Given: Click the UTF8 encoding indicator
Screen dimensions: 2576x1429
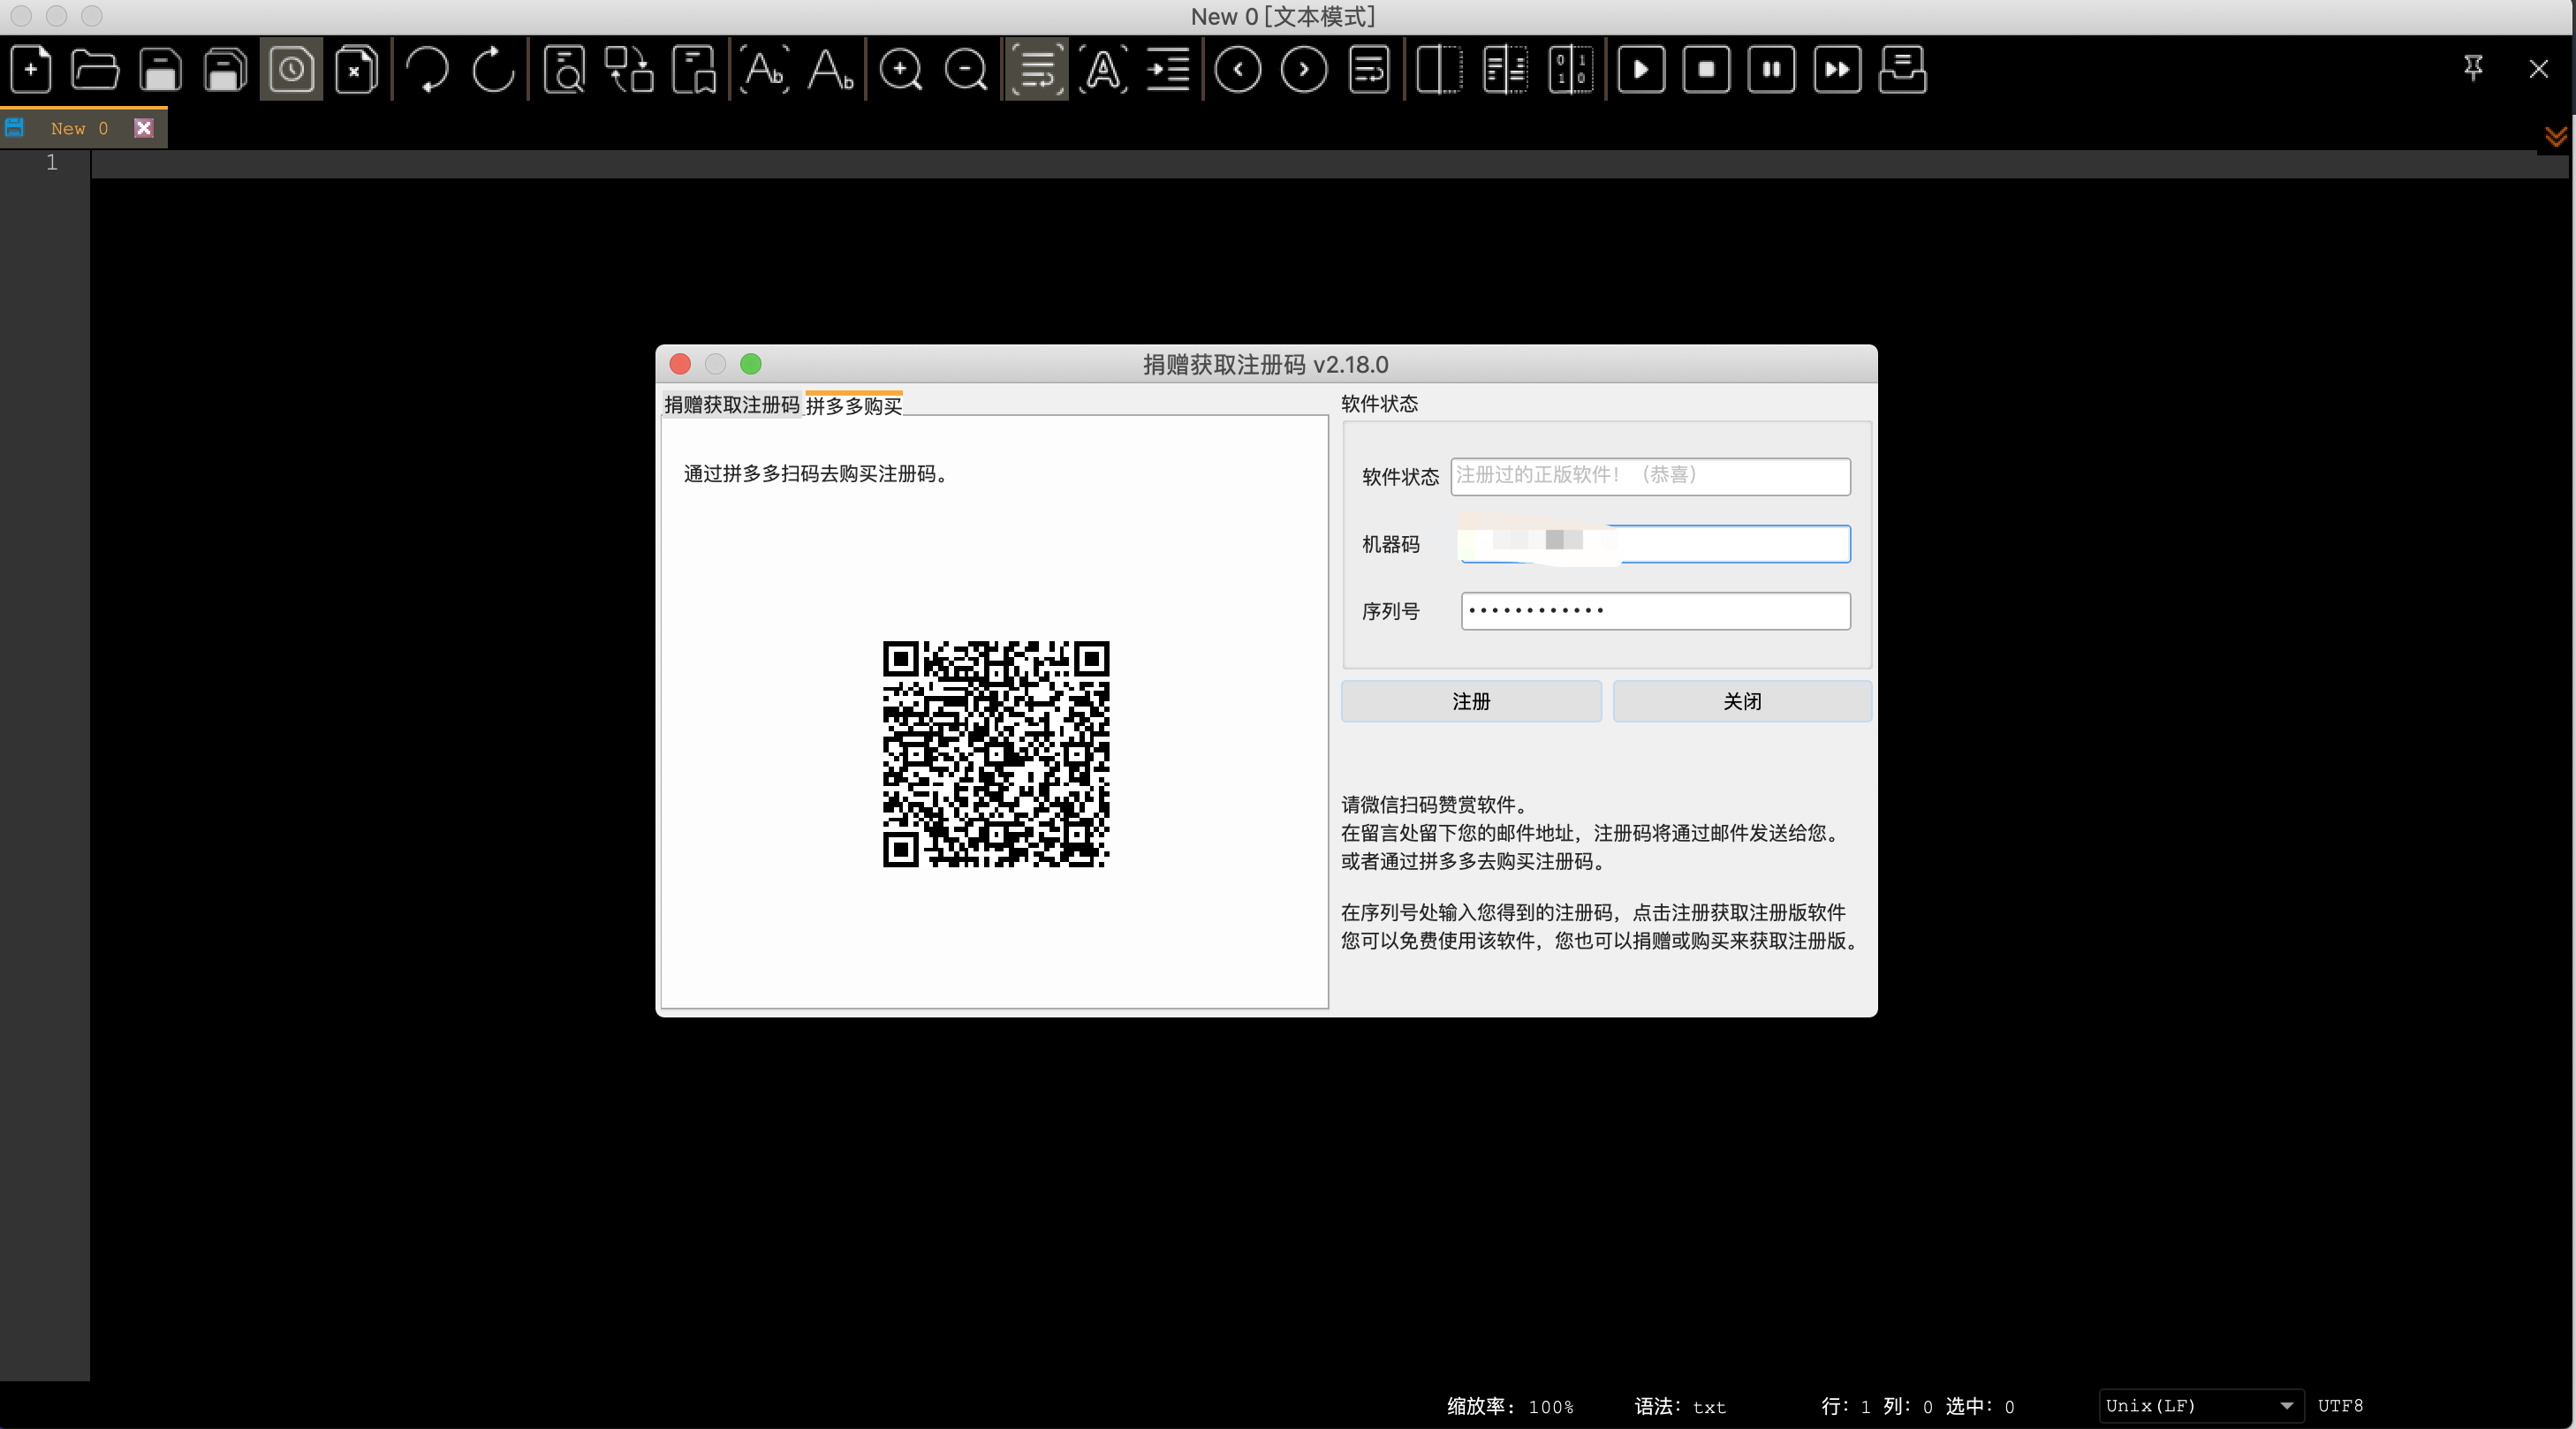Looking at the screenshot, I should [x=2341, y=1406].
